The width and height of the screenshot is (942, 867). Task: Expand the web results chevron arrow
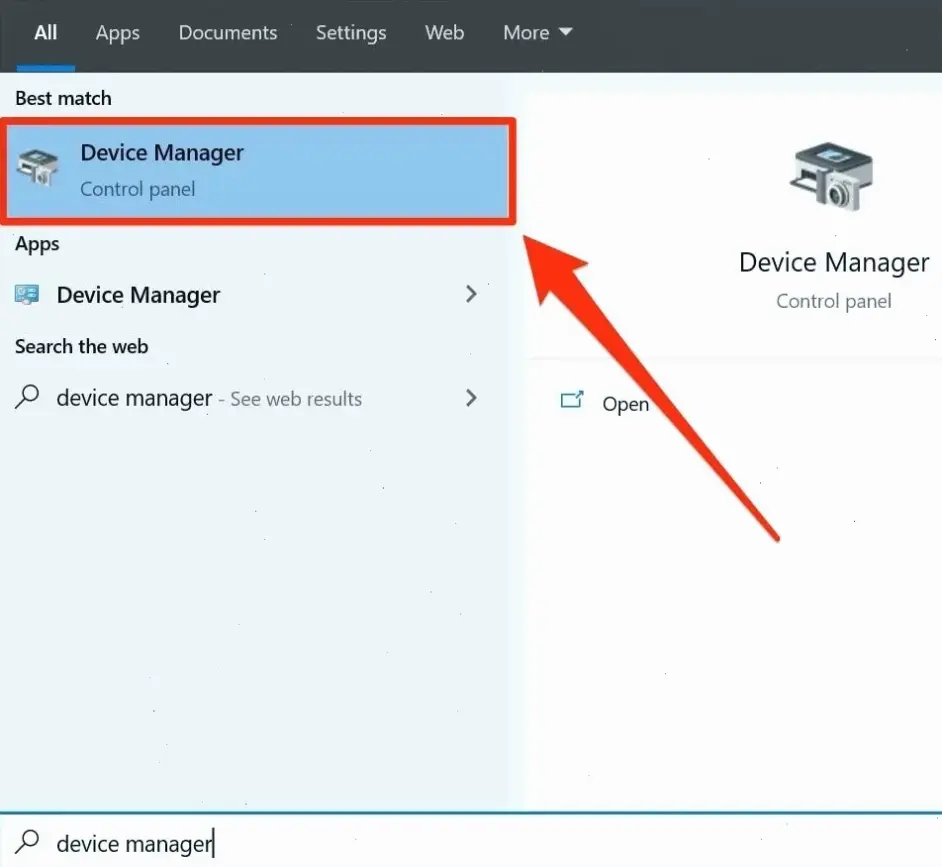[471, 398]
